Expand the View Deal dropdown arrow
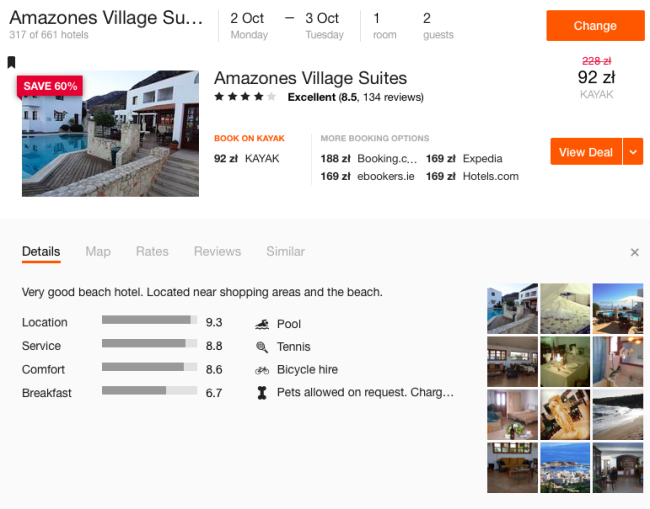The width and height of the screenshot is (650, 509). 633,152
